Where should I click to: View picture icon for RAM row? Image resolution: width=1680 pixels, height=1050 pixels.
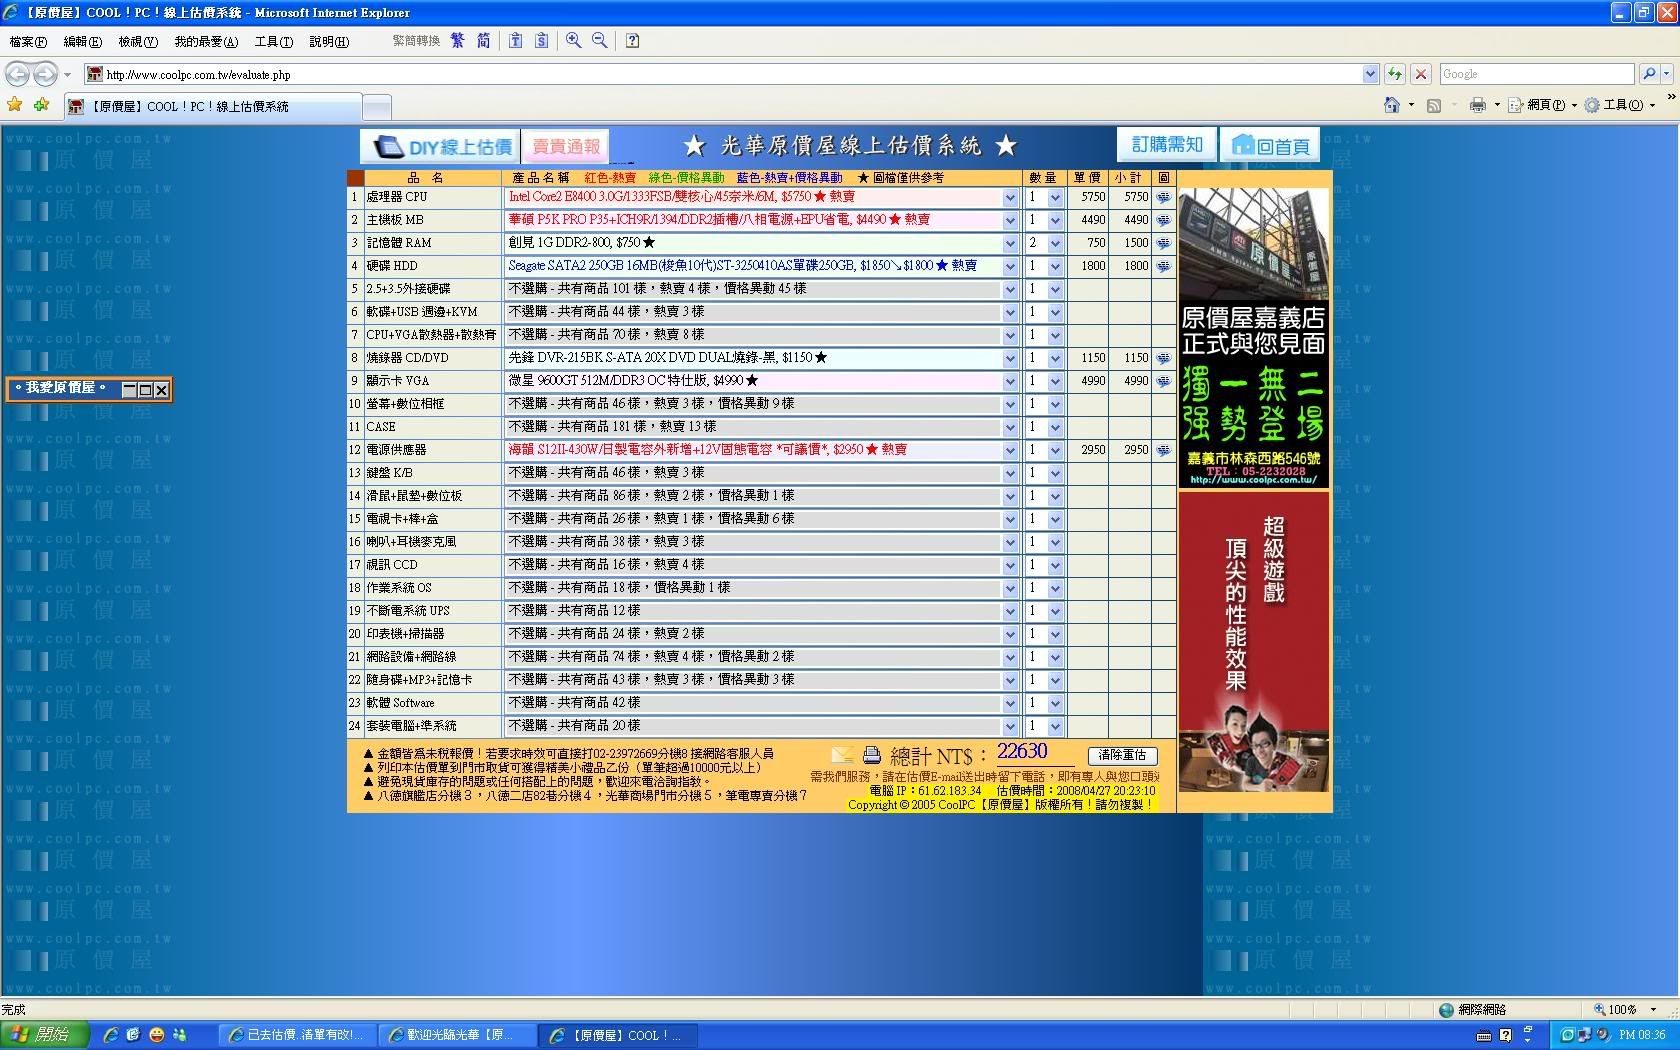pos(1163,243)
